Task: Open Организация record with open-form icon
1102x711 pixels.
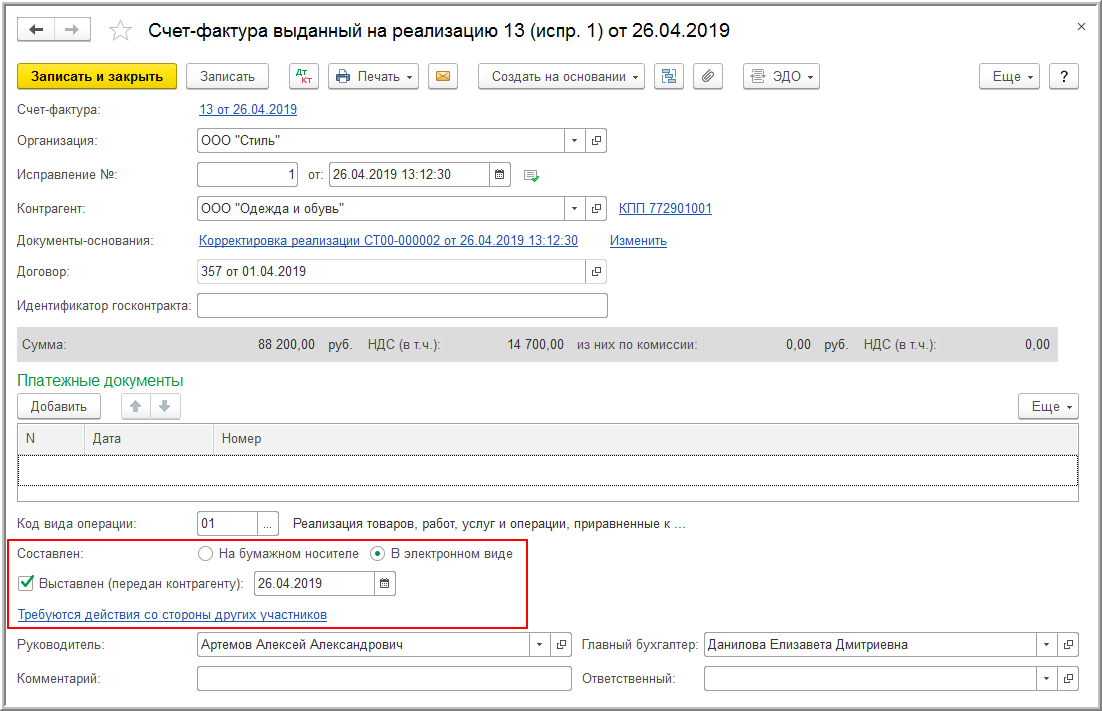Action: tap(597, 141)
